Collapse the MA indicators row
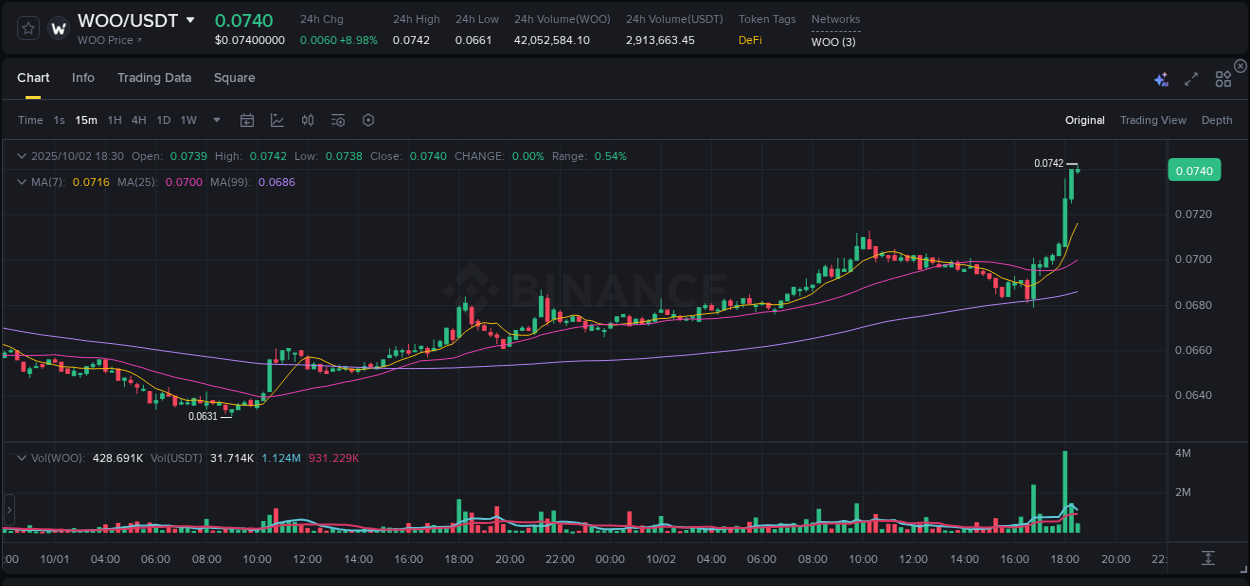Viewport: 1250px width, 586px height. 21,182
